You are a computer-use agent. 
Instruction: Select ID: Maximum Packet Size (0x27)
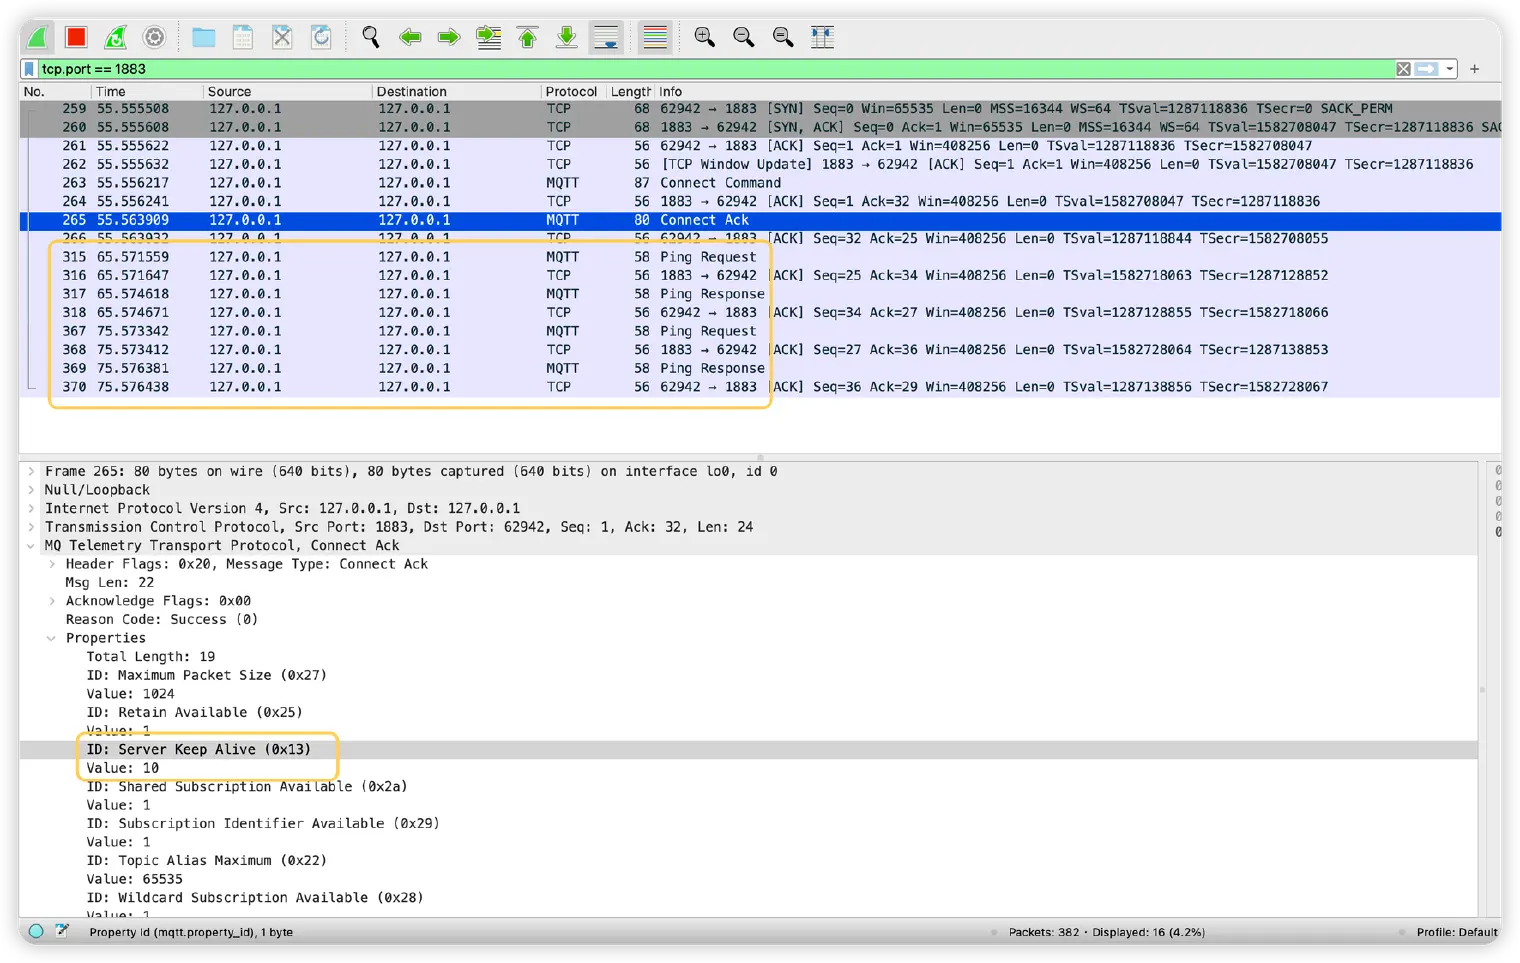[206, 675]
